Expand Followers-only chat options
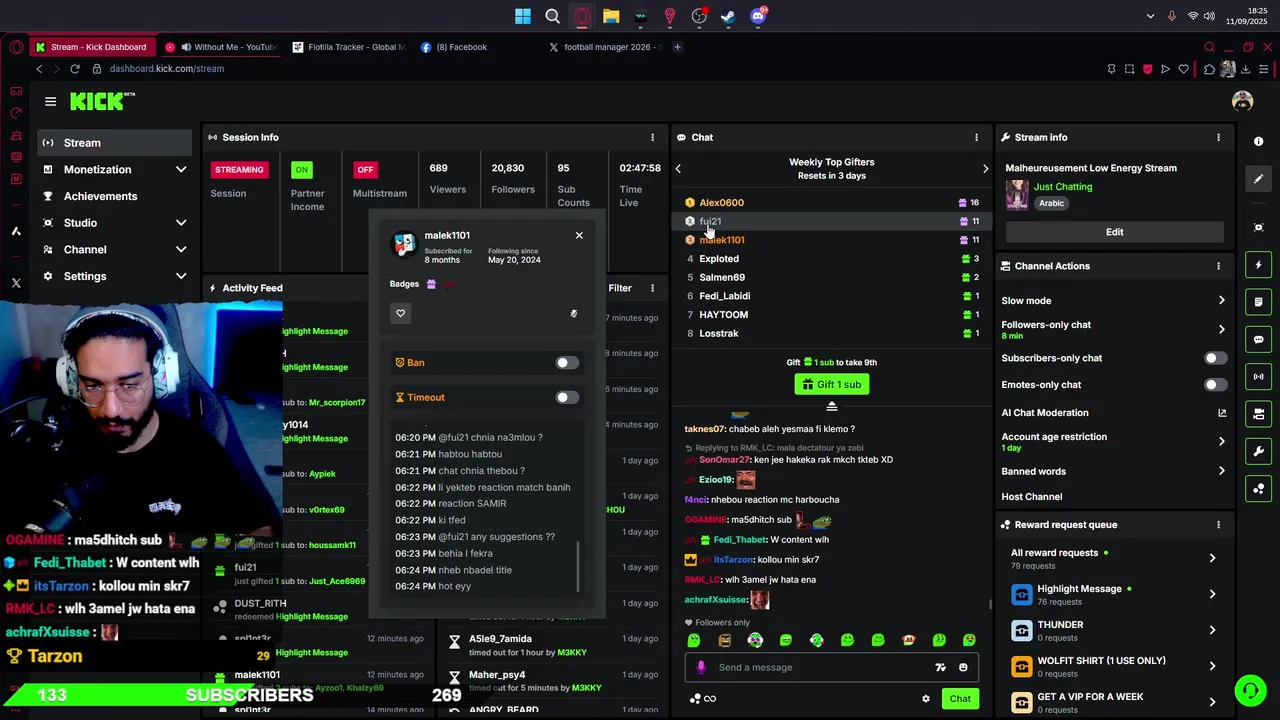Viewport: 1280px width, 720px height. (1113, 329)
